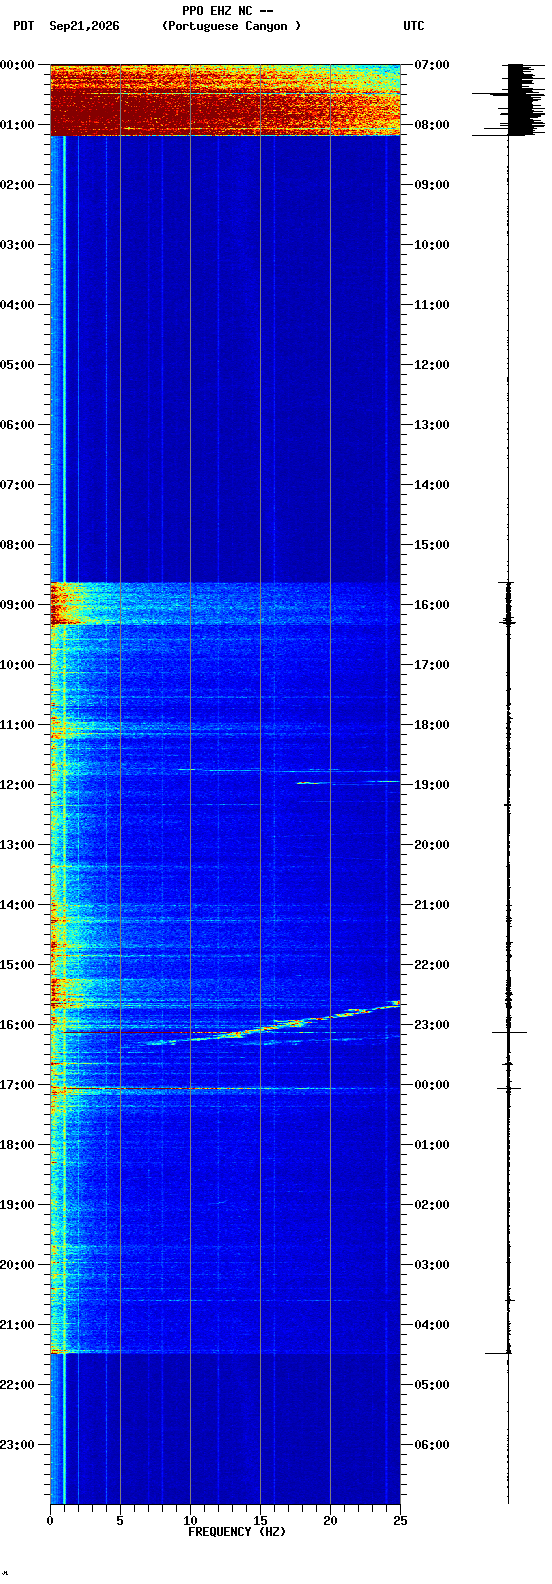Click the rising diagonal streak near 16:00 PDT

click(x=275, y=1024)
